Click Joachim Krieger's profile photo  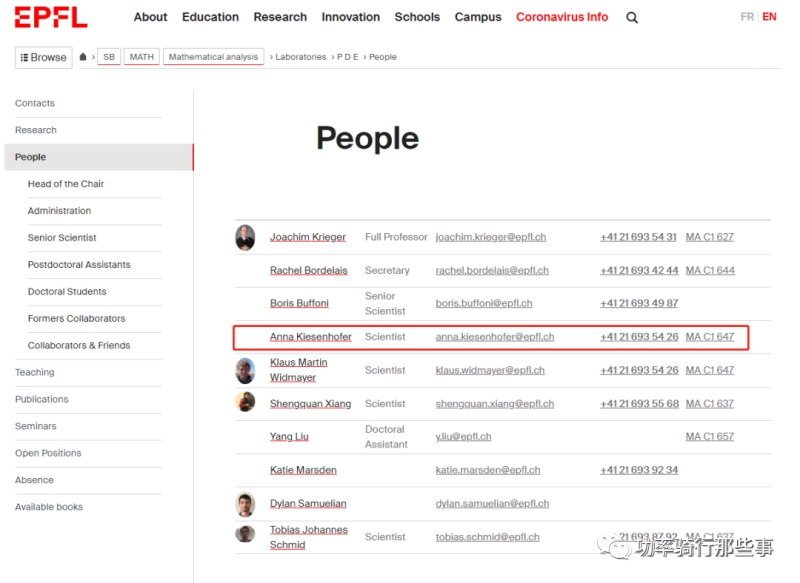(245, 237)
